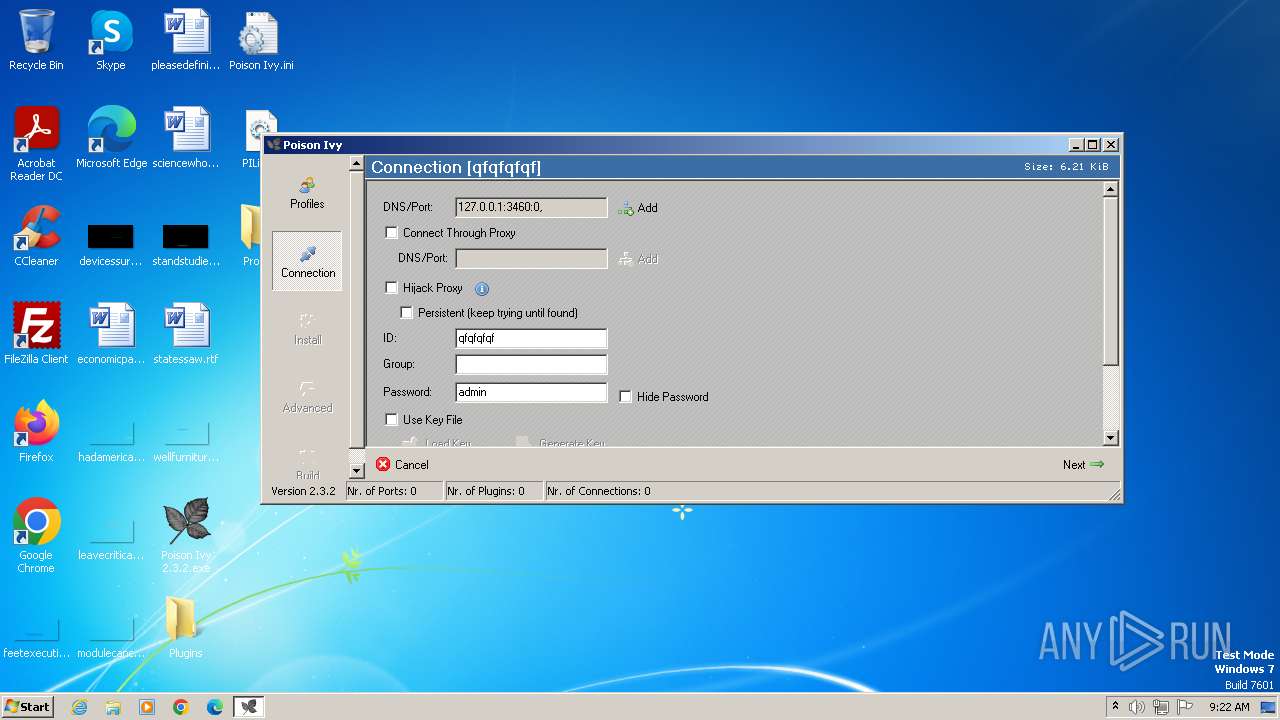The width and height of the screenshot is (1280, 720).
Task: Click the Size 6.21 KiB label
Action: pyautogui.click(x=1066, y=167)
